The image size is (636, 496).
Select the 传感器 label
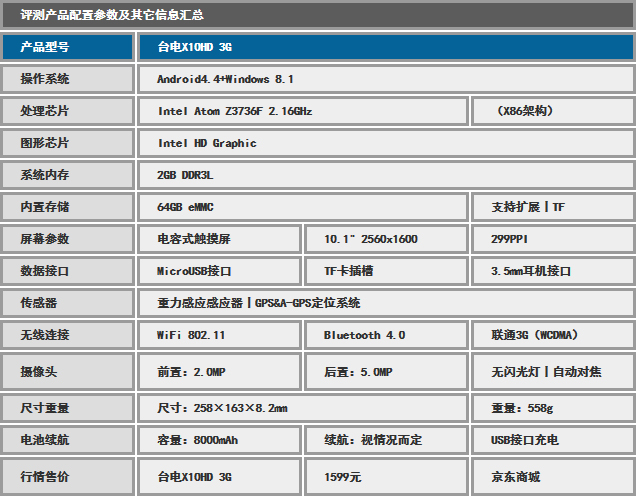68,303
